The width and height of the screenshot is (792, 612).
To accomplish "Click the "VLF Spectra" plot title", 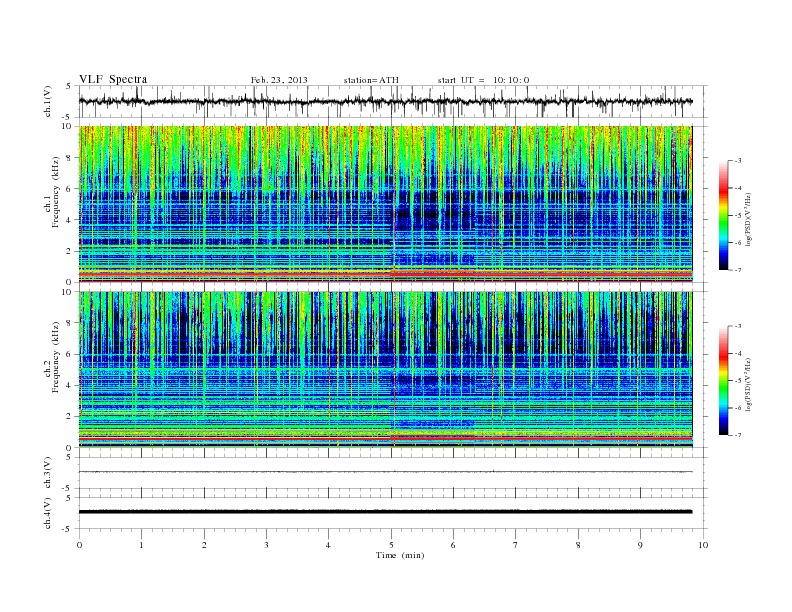I will click(113, 79).
